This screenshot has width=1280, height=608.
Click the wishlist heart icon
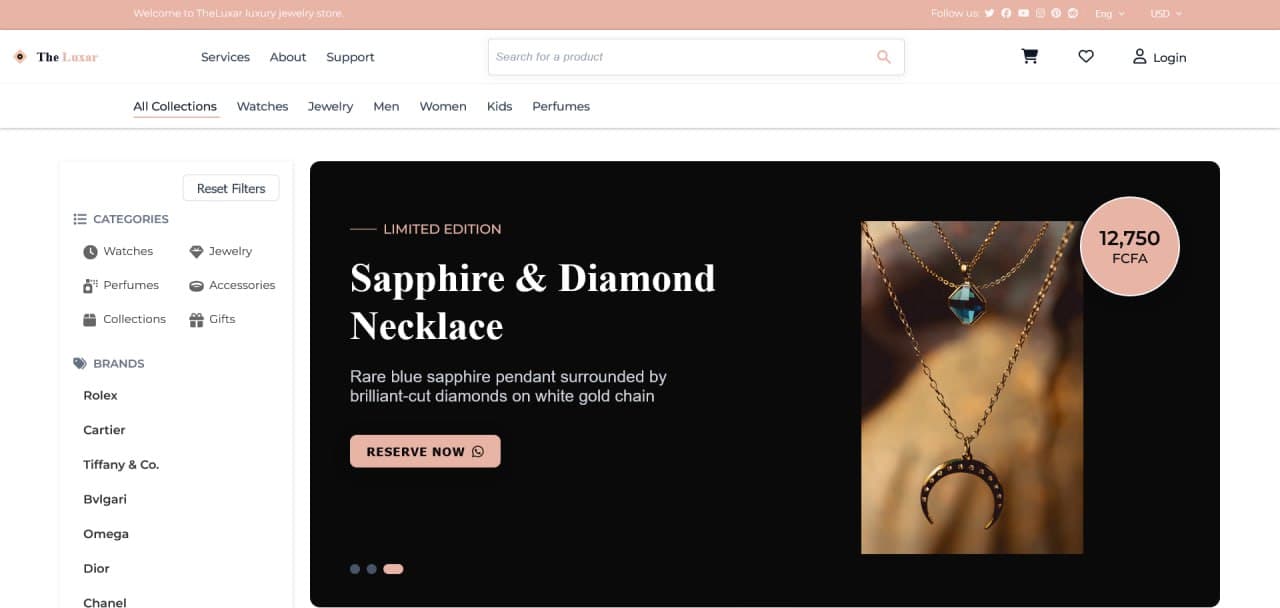pyautogui.click(x=1086, y=57)
